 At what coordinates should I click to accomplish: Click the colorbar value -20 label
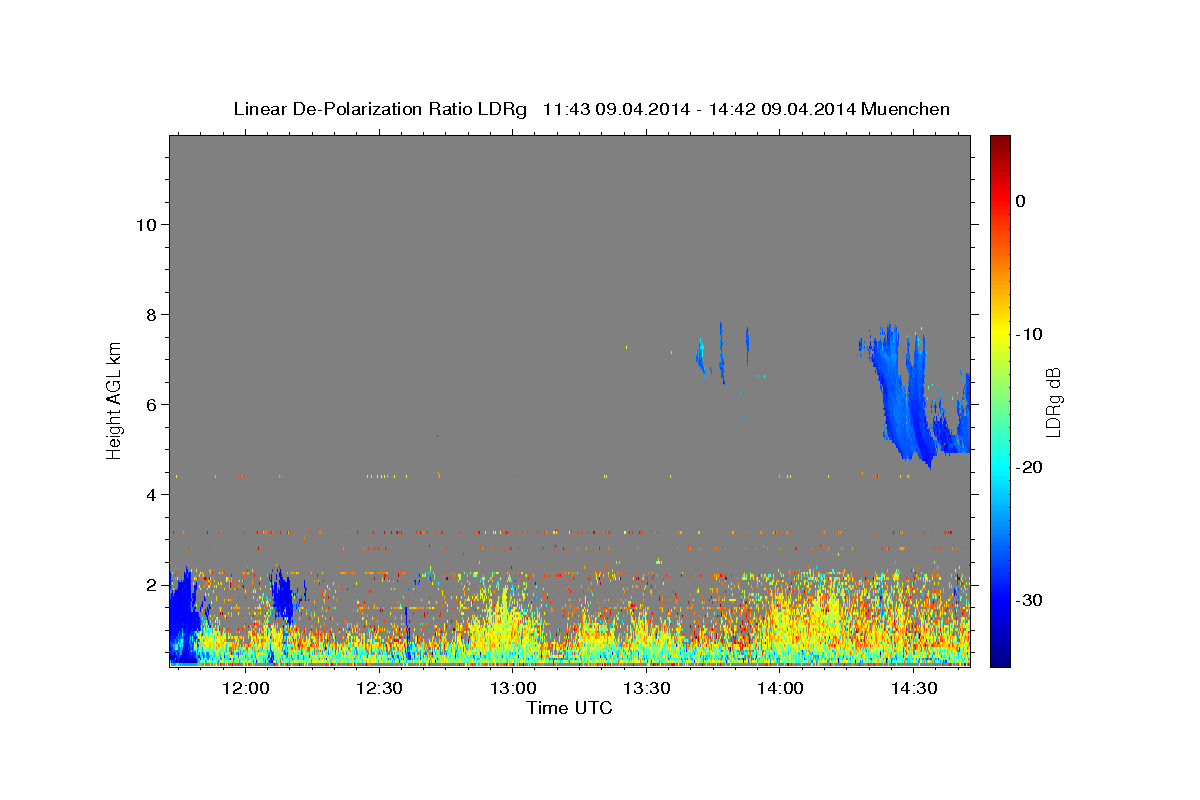pyautogui.click(x=1029, y=467)
